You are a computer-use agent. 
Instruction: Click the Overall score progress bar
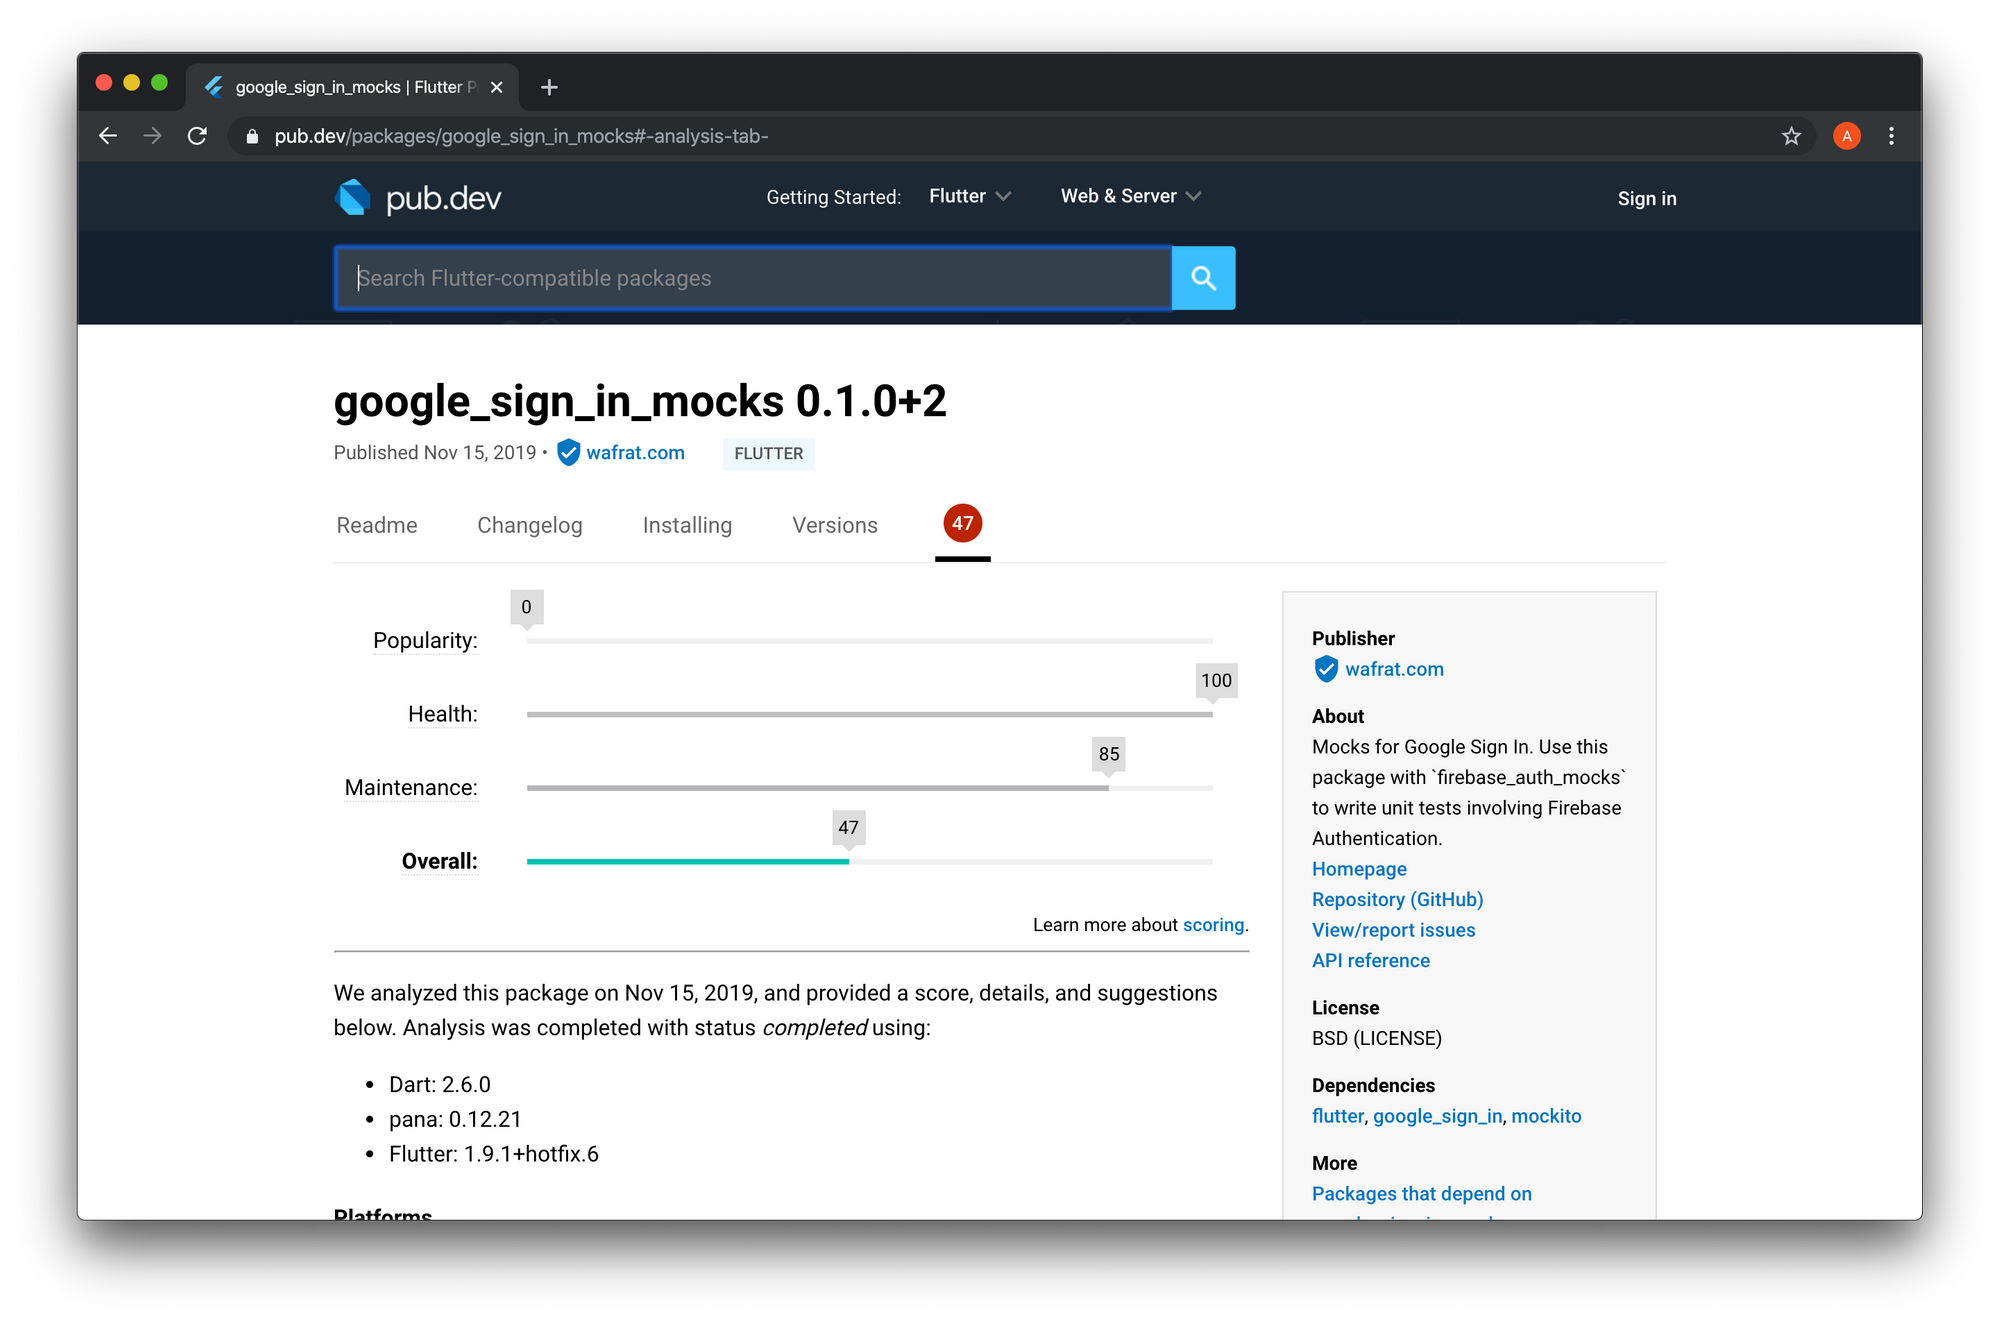click(x=868, y=861)
